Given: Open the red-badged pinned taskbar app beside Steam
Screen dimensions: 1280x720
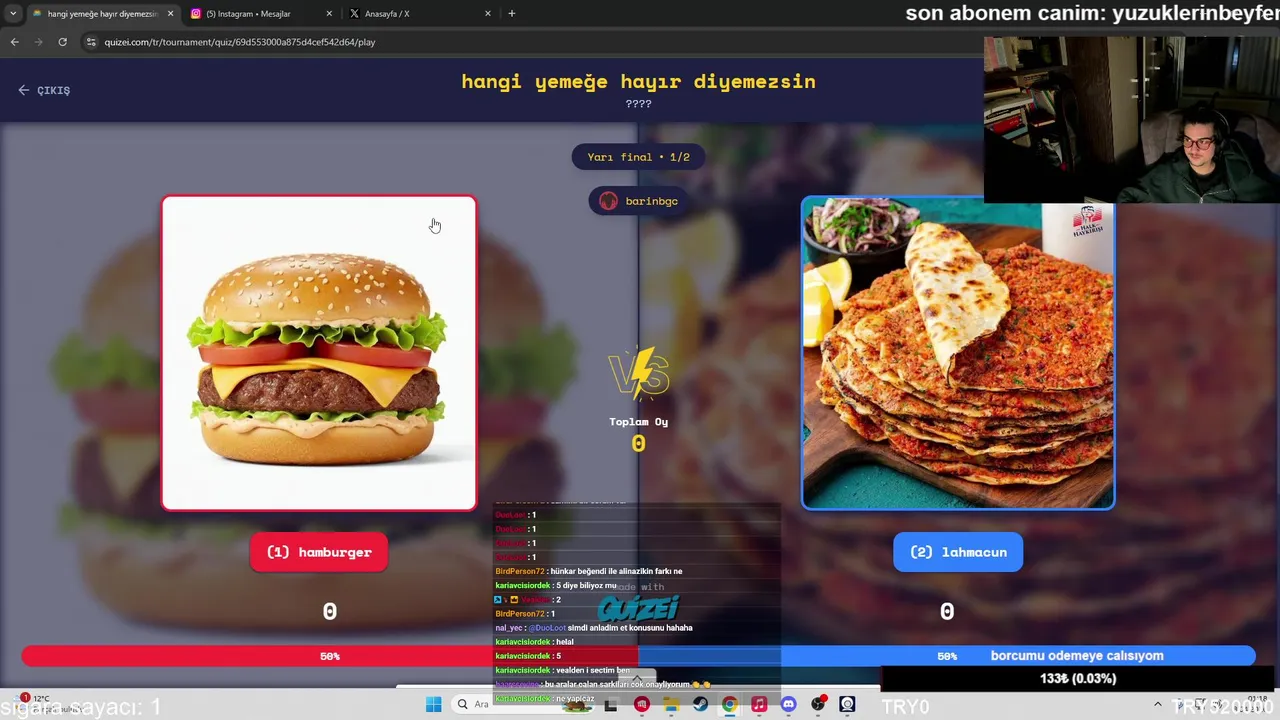Looking at the screenshot, I should (x=641, y=705).
